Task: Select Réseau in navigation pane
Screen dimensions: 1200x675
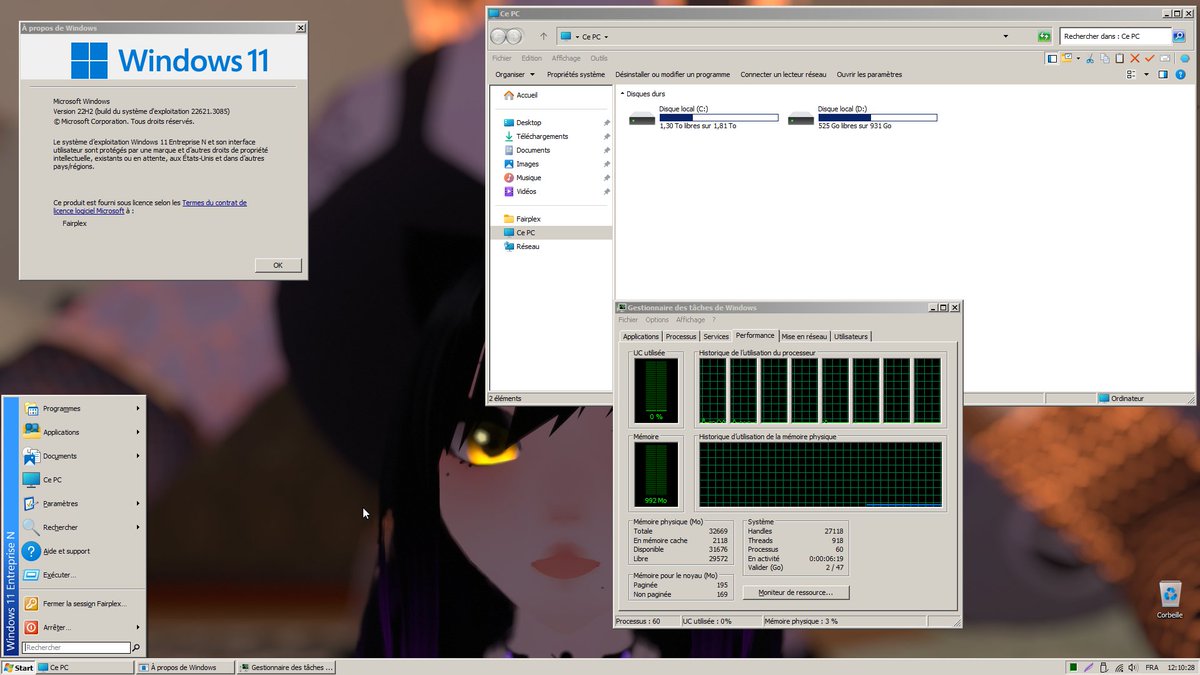Action: click(x=521, y=246)
